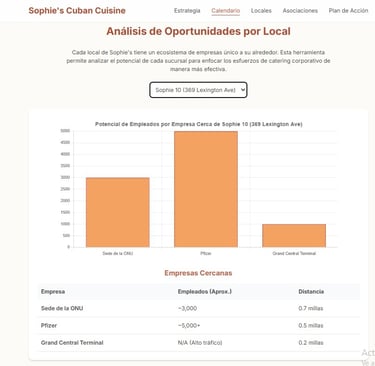Click the Grand Central Terminal axis label

294,253
